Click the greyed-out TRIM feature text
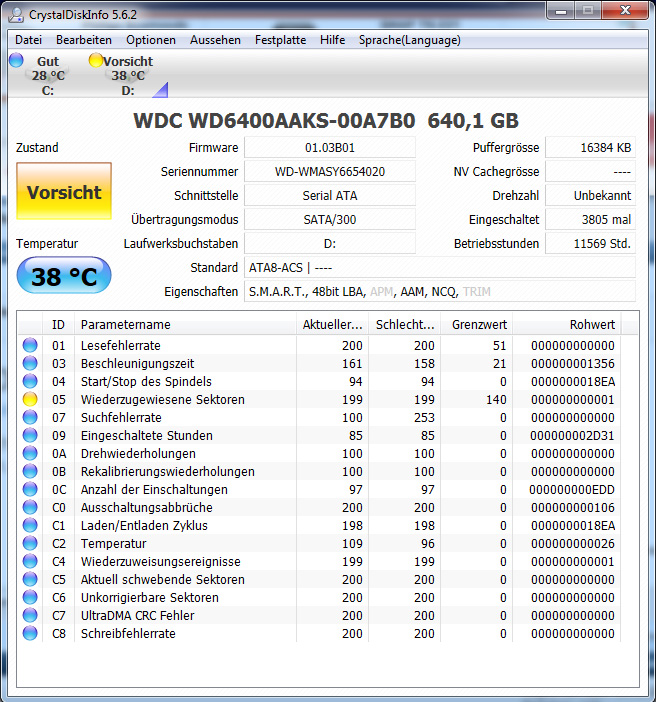 click(x=476, y=292)
